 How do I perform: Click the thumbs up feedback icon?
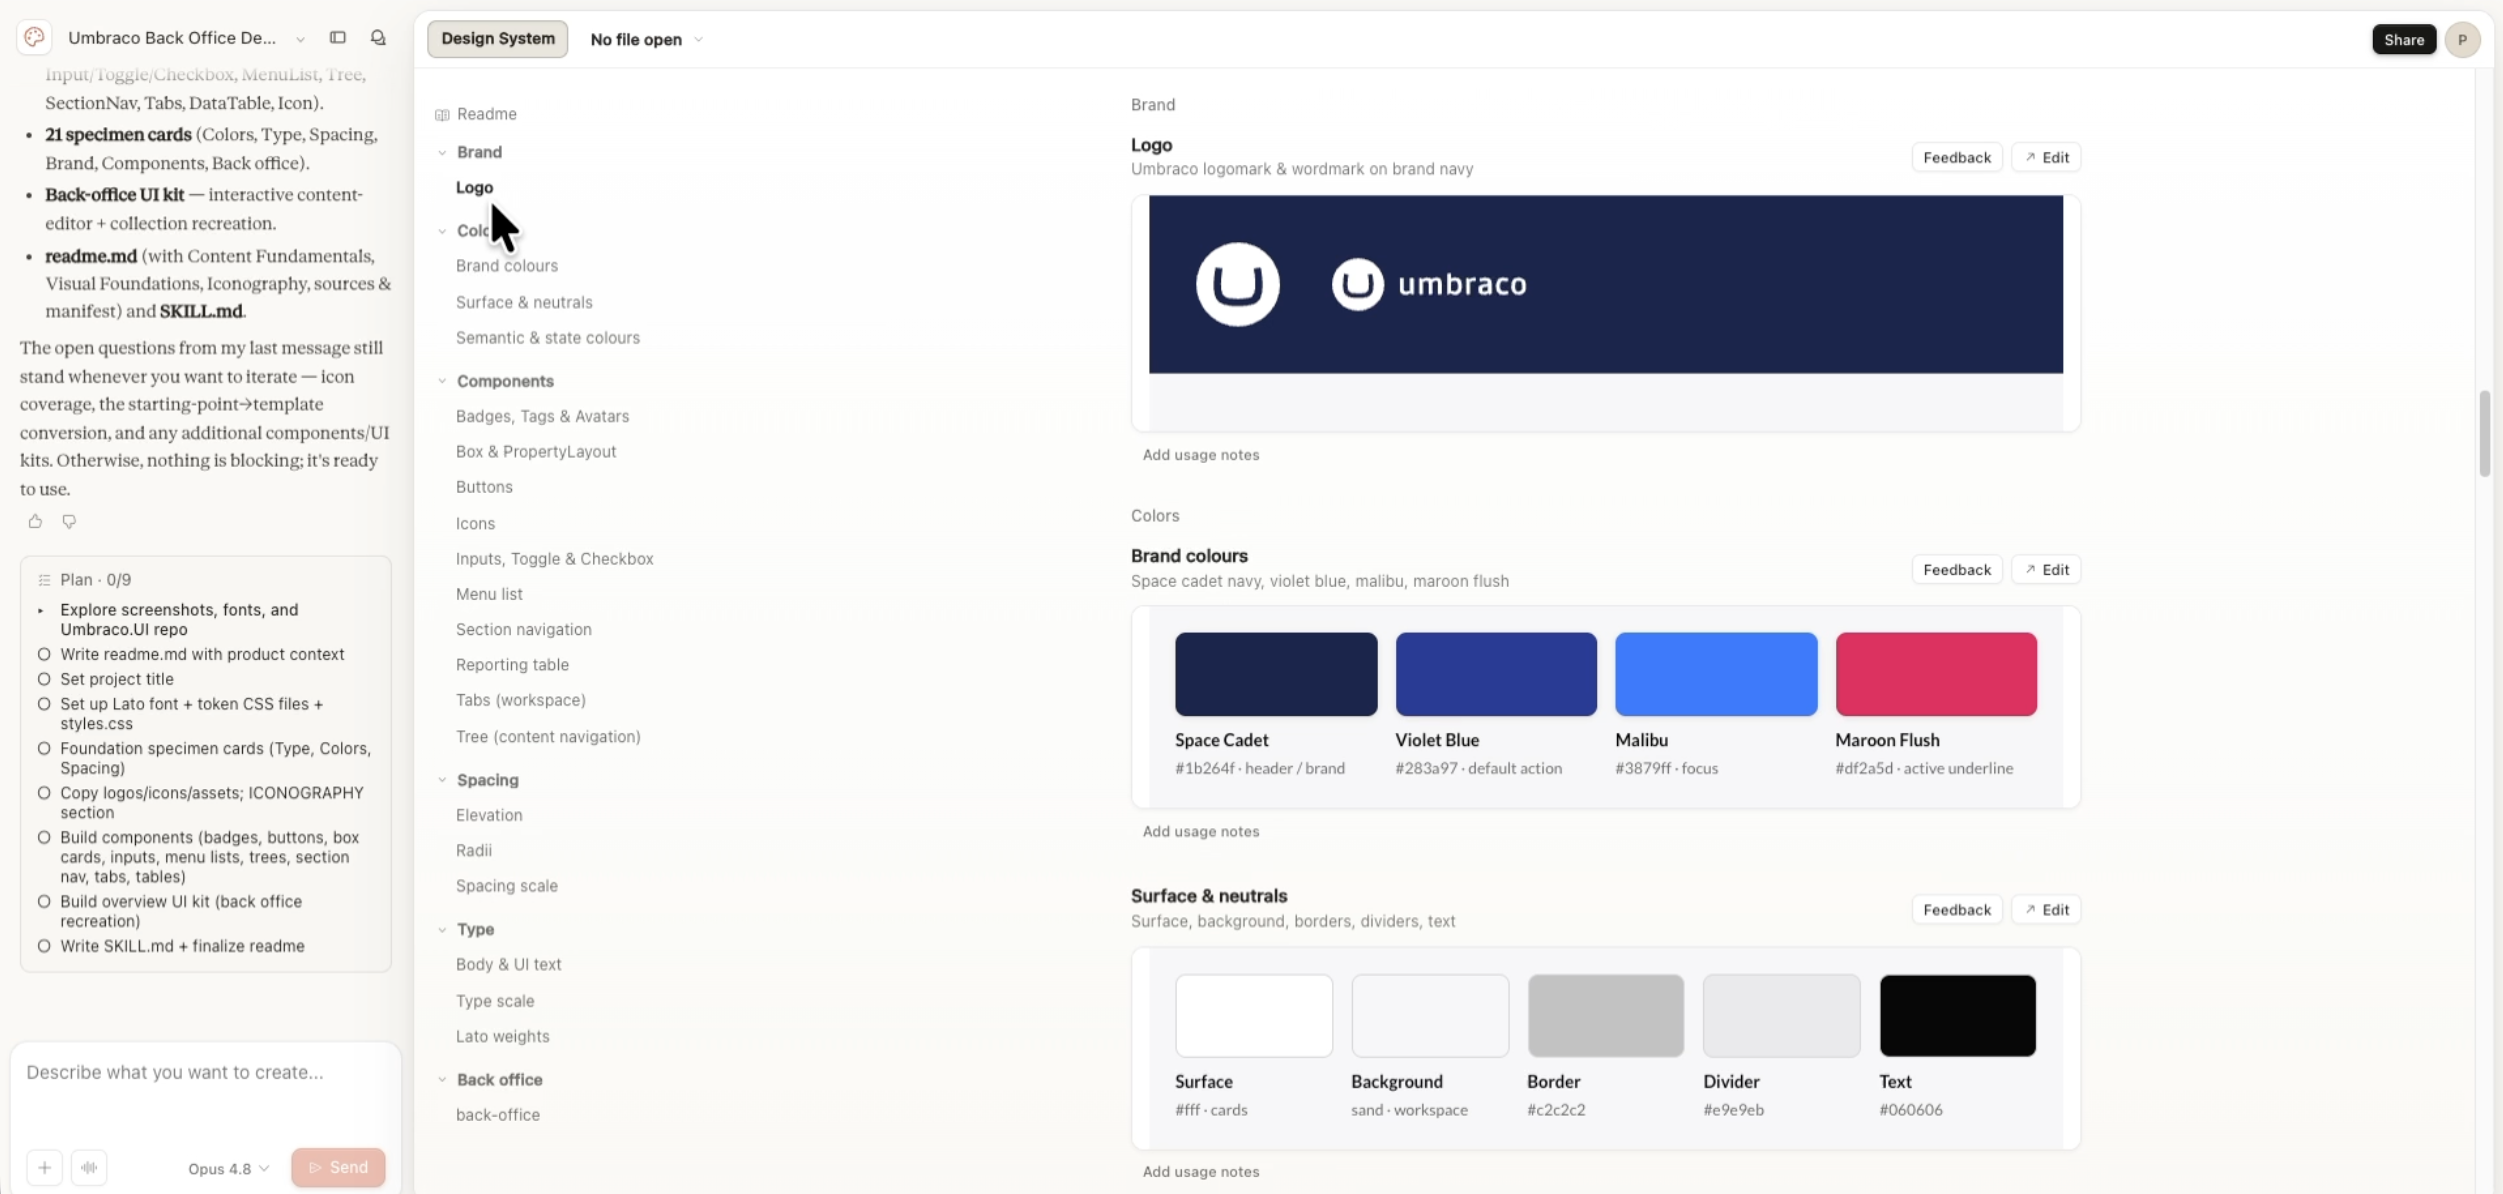pyautogui.click(x=35, y=521)
